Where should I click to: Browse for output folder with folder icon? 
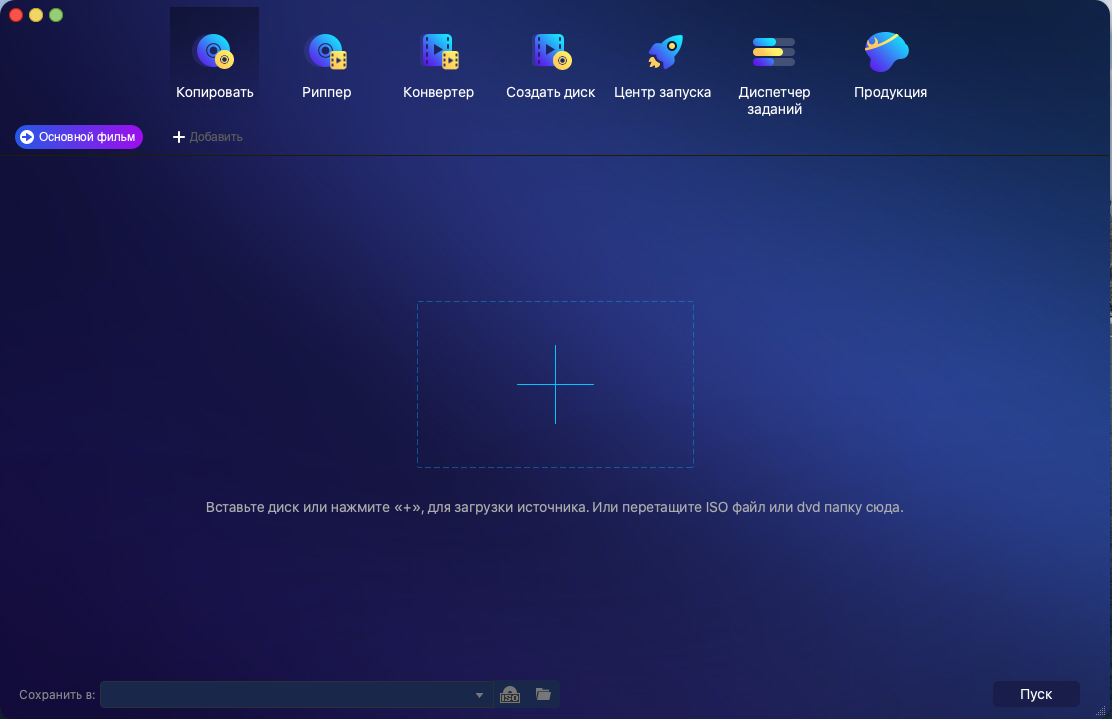point(543,694)
